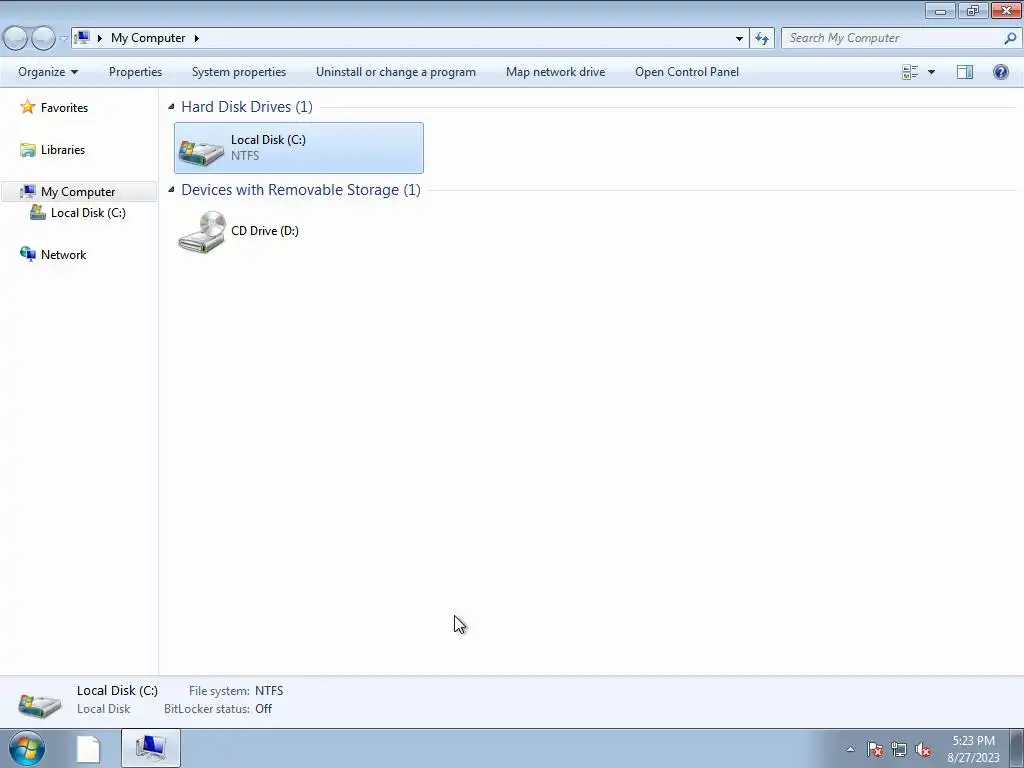Click the Back navigation arrow
Viewport: 1024px width, 768px height.
15,38
